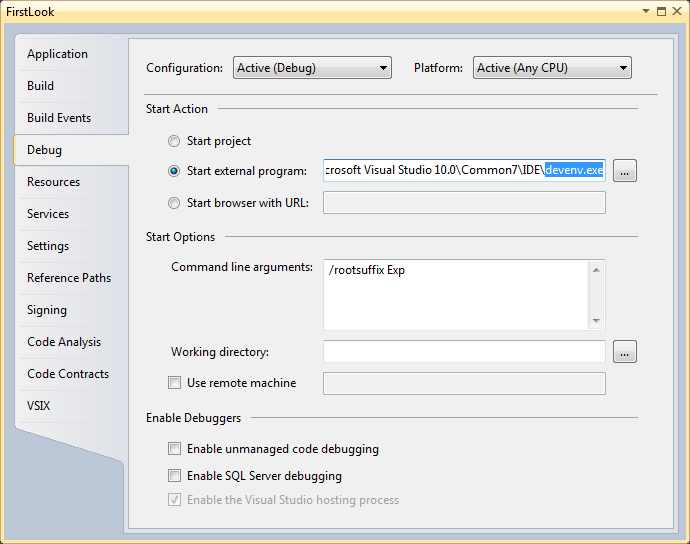Image resolution: width=690 pixels, height=544 pixels.
Task: Enable unmanaged code debugging checkbox
Action: 174,448
